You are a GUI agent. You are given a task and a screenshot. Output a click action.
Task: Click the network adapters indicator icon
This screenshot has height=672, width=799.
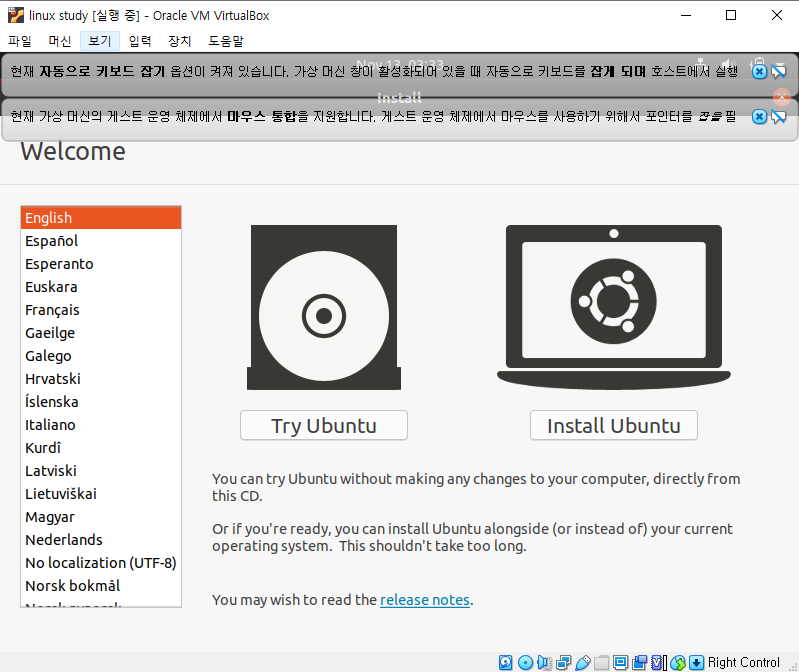(564, 662)
